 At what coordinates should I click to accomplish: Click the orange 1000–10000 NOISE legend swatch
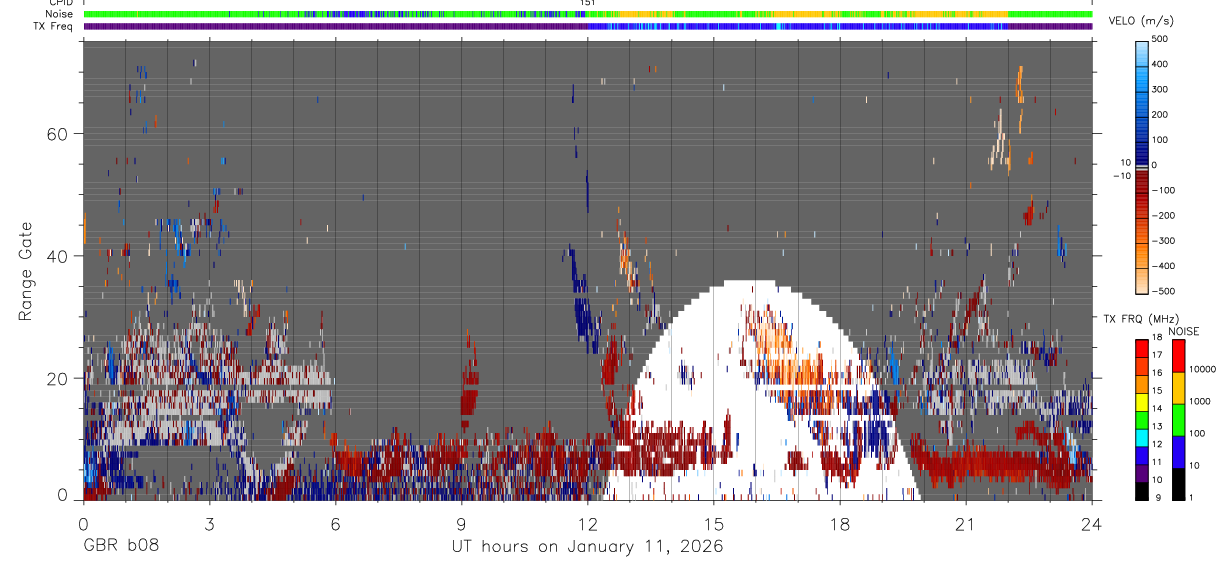[1178, 388]
